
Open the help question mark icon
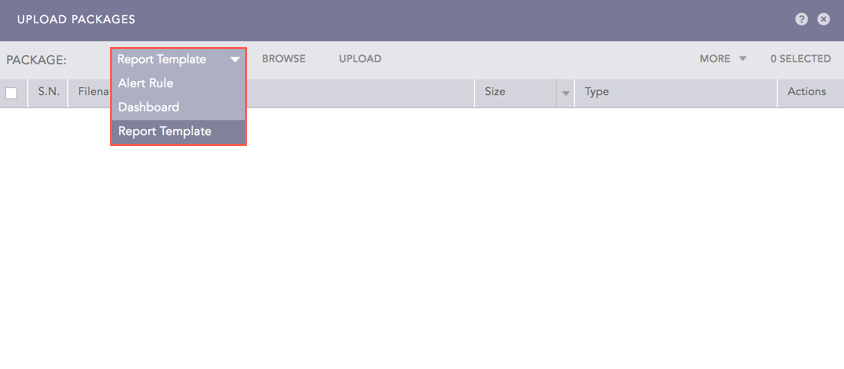[x=801, y=19]
